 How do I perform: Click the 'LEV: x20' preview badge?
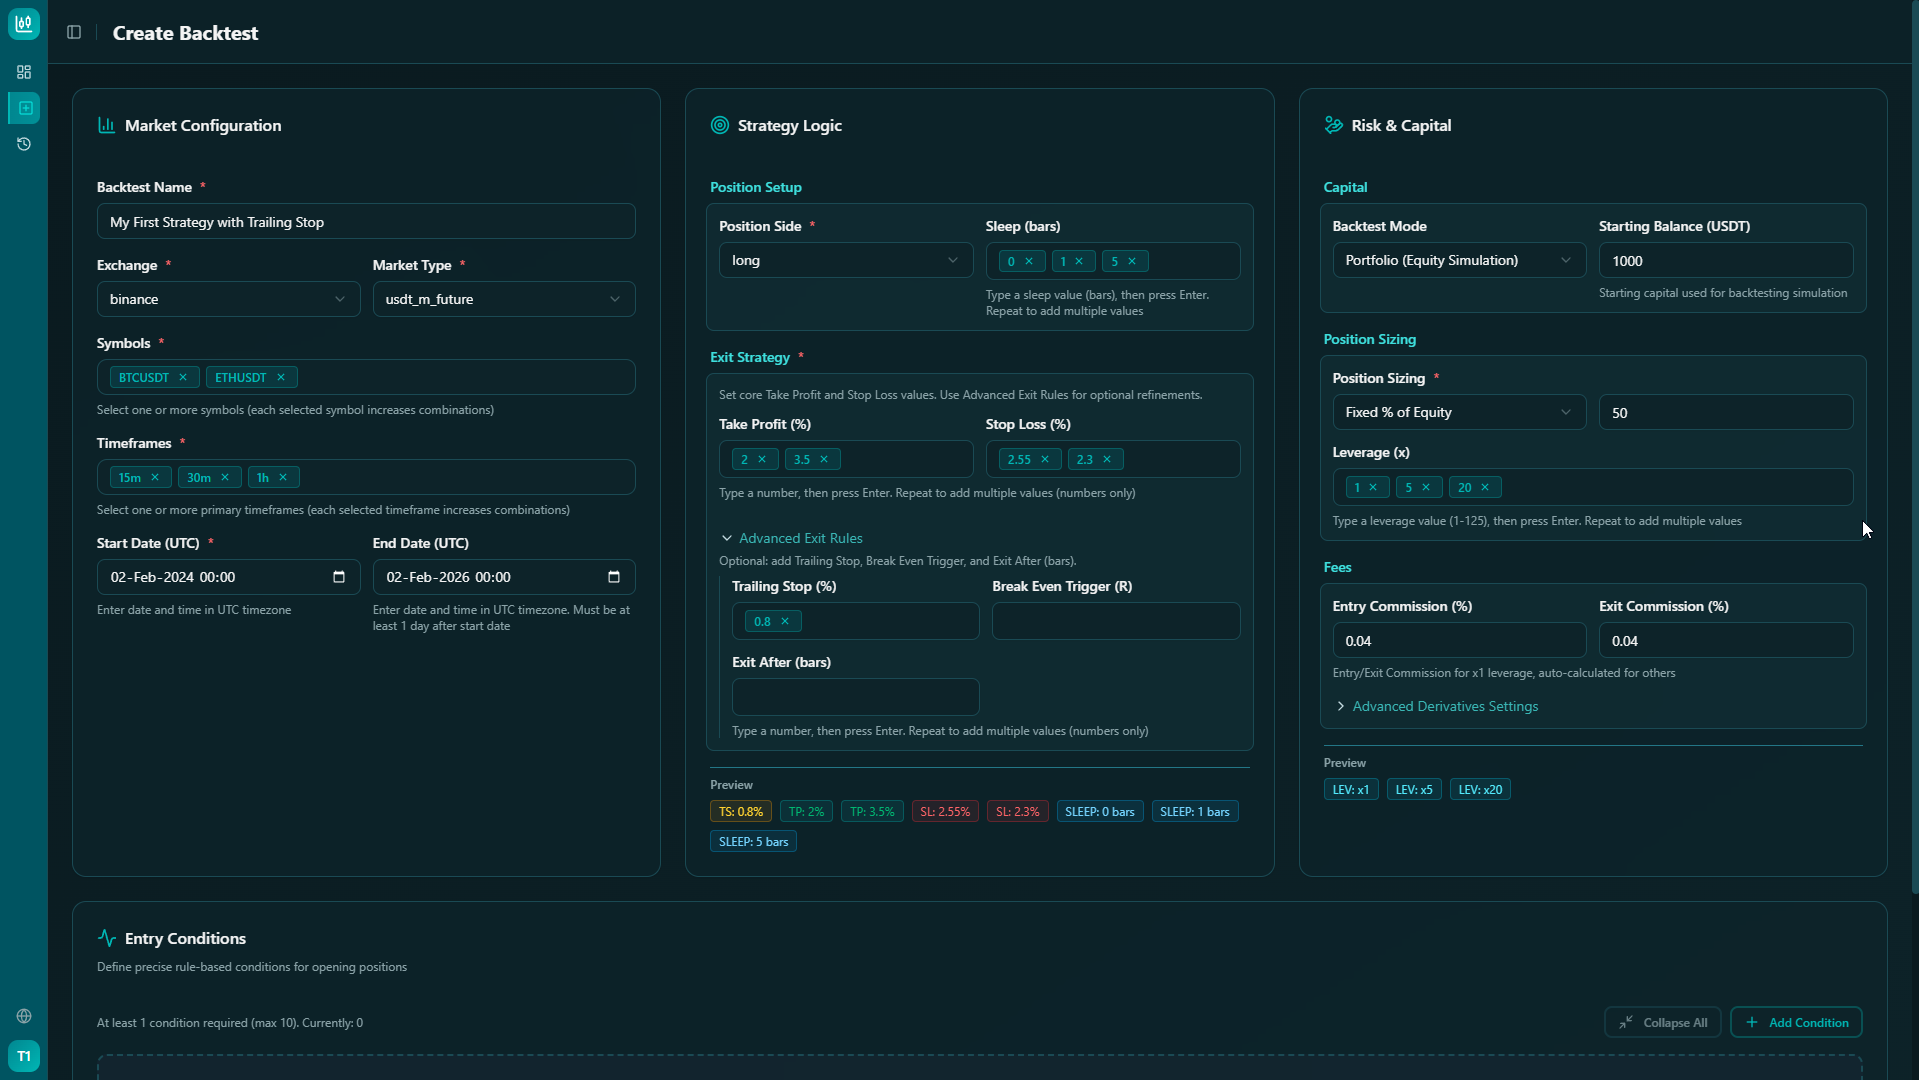(1480, 790)
